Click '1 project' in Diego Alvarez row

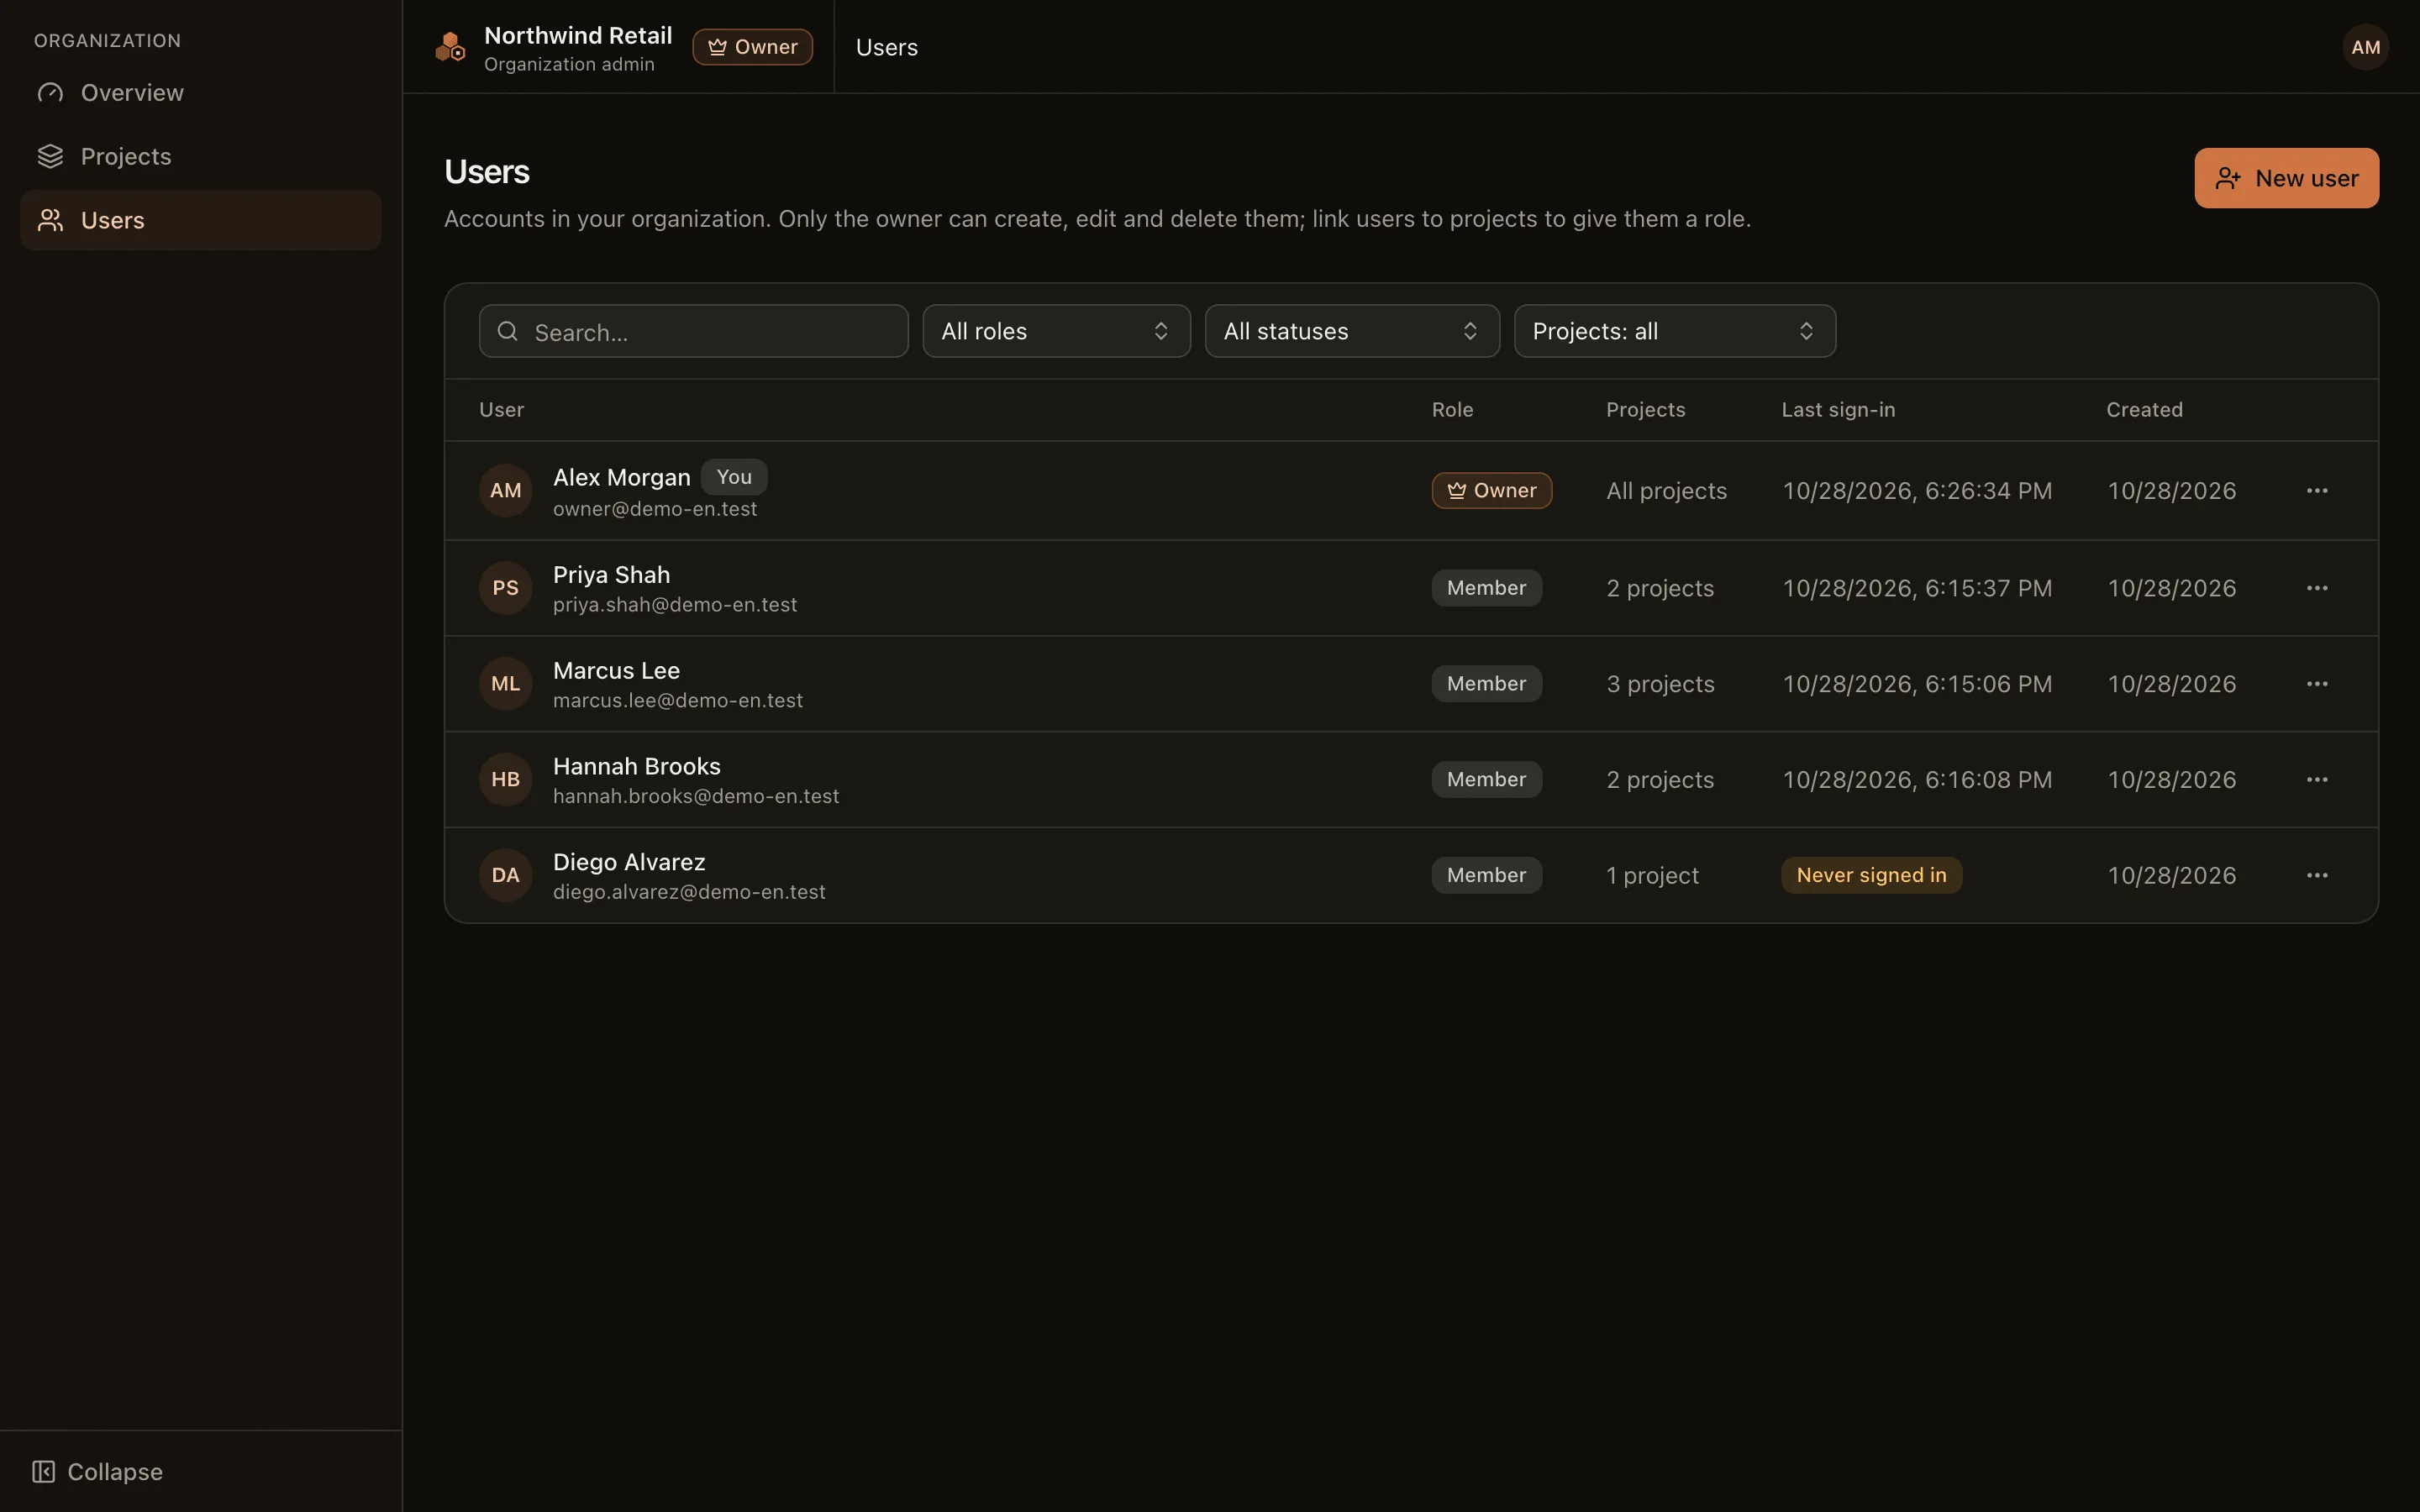pos(1652,876)
